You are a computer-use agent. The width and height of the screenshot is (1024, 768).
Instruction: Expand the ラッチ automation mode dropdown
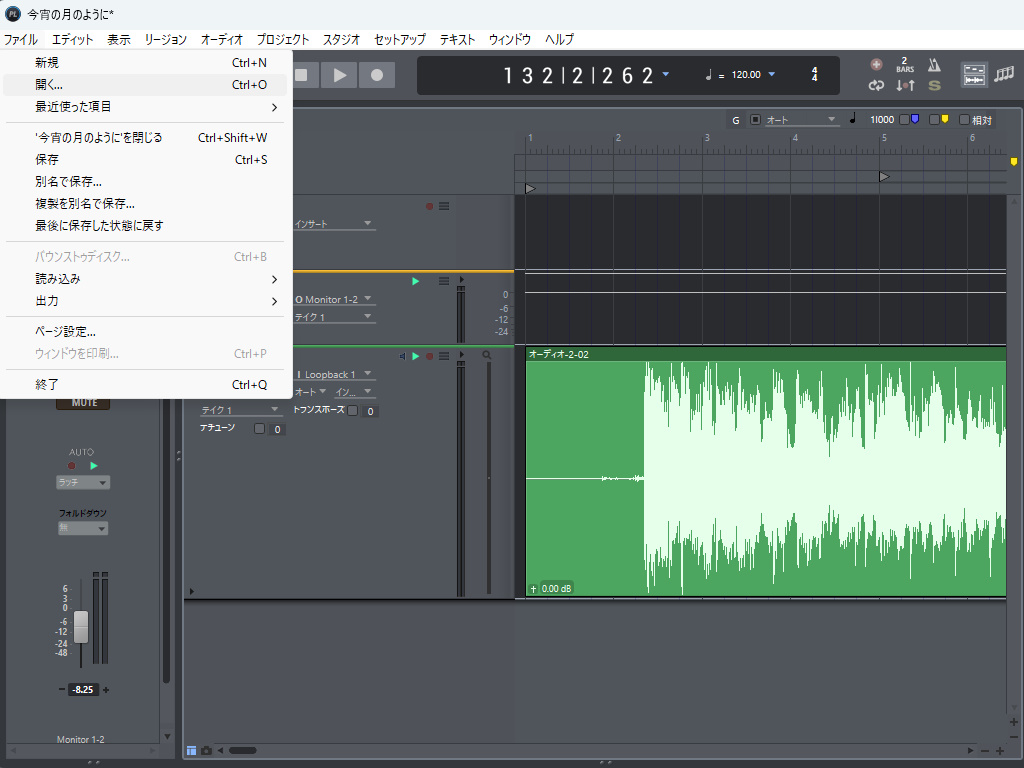pos(83,482)
